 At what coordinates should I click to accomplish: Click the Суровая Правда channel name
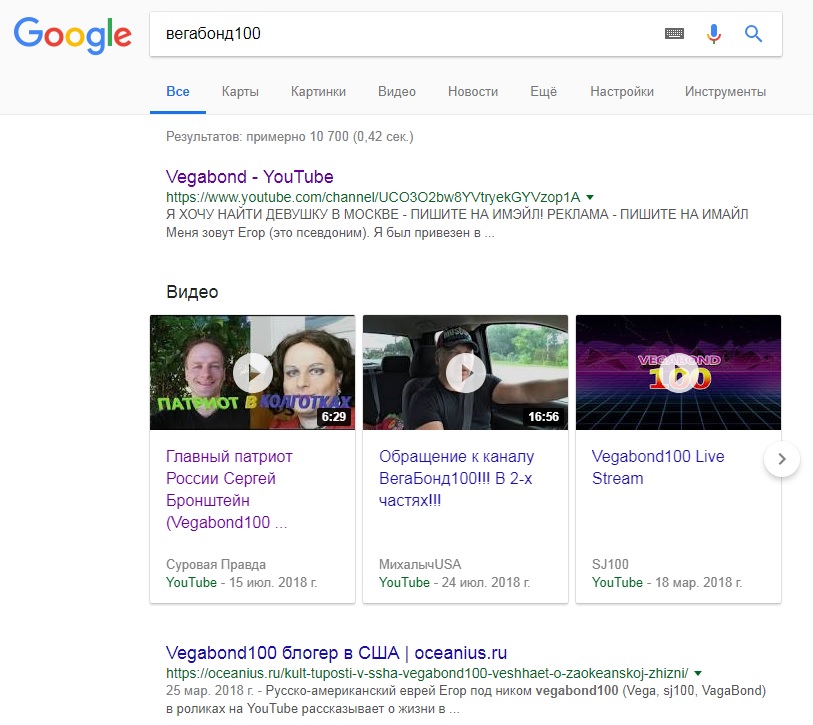pos(216,564)
